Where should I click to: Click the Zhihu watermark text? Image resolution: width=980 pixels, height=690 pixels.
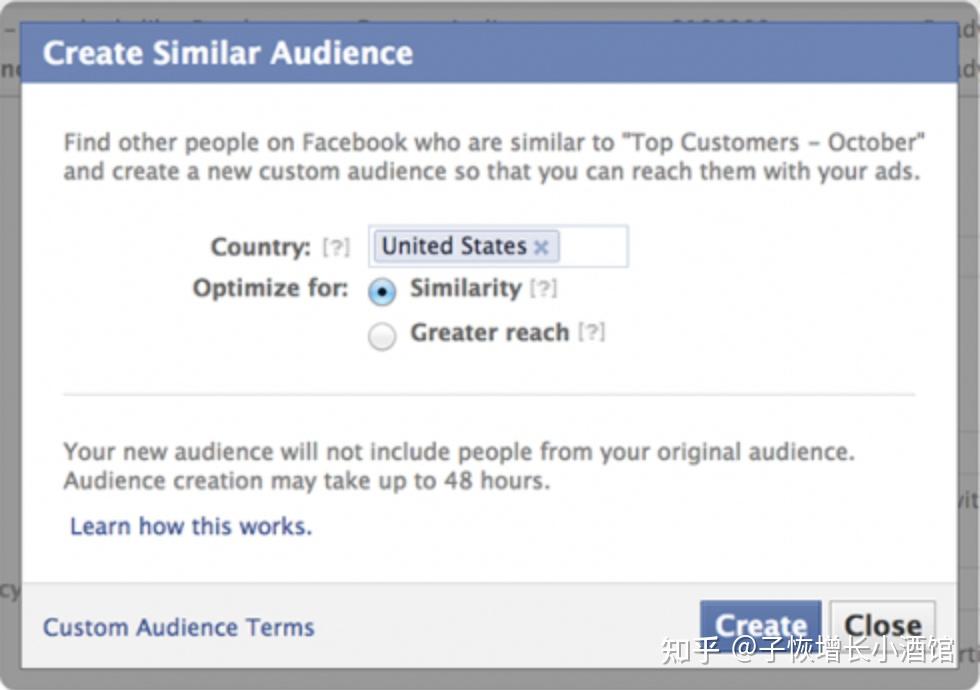808,649
